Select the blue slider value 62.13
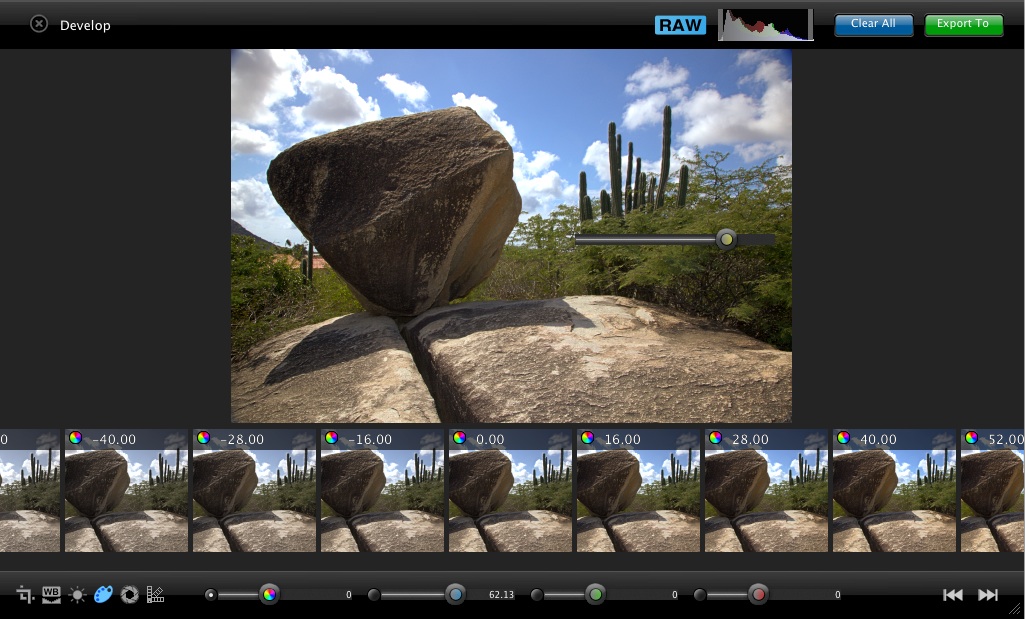The height and width of the screenshot is (619, 1025). pyautogui.click(x=501, y=595)
